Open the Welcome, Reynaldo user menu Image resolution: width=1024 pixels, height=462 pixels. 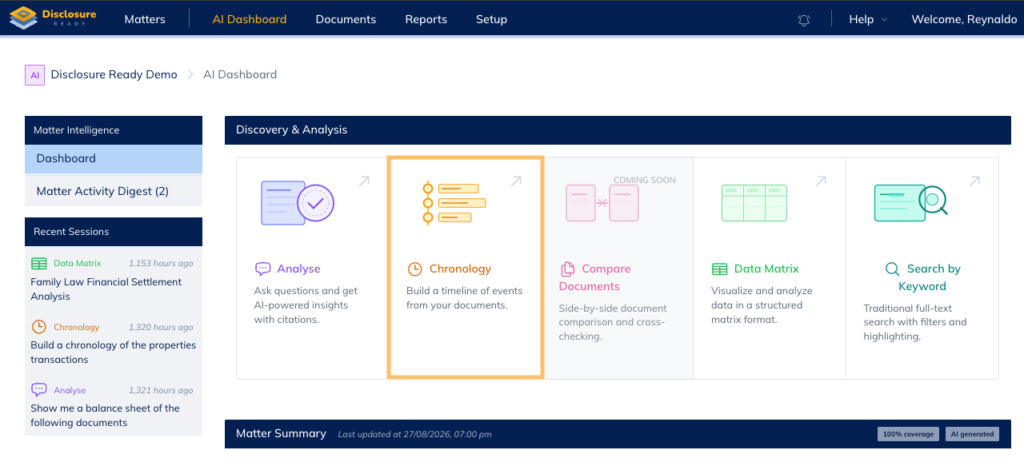pyautogui.click(x=963, y=20)
